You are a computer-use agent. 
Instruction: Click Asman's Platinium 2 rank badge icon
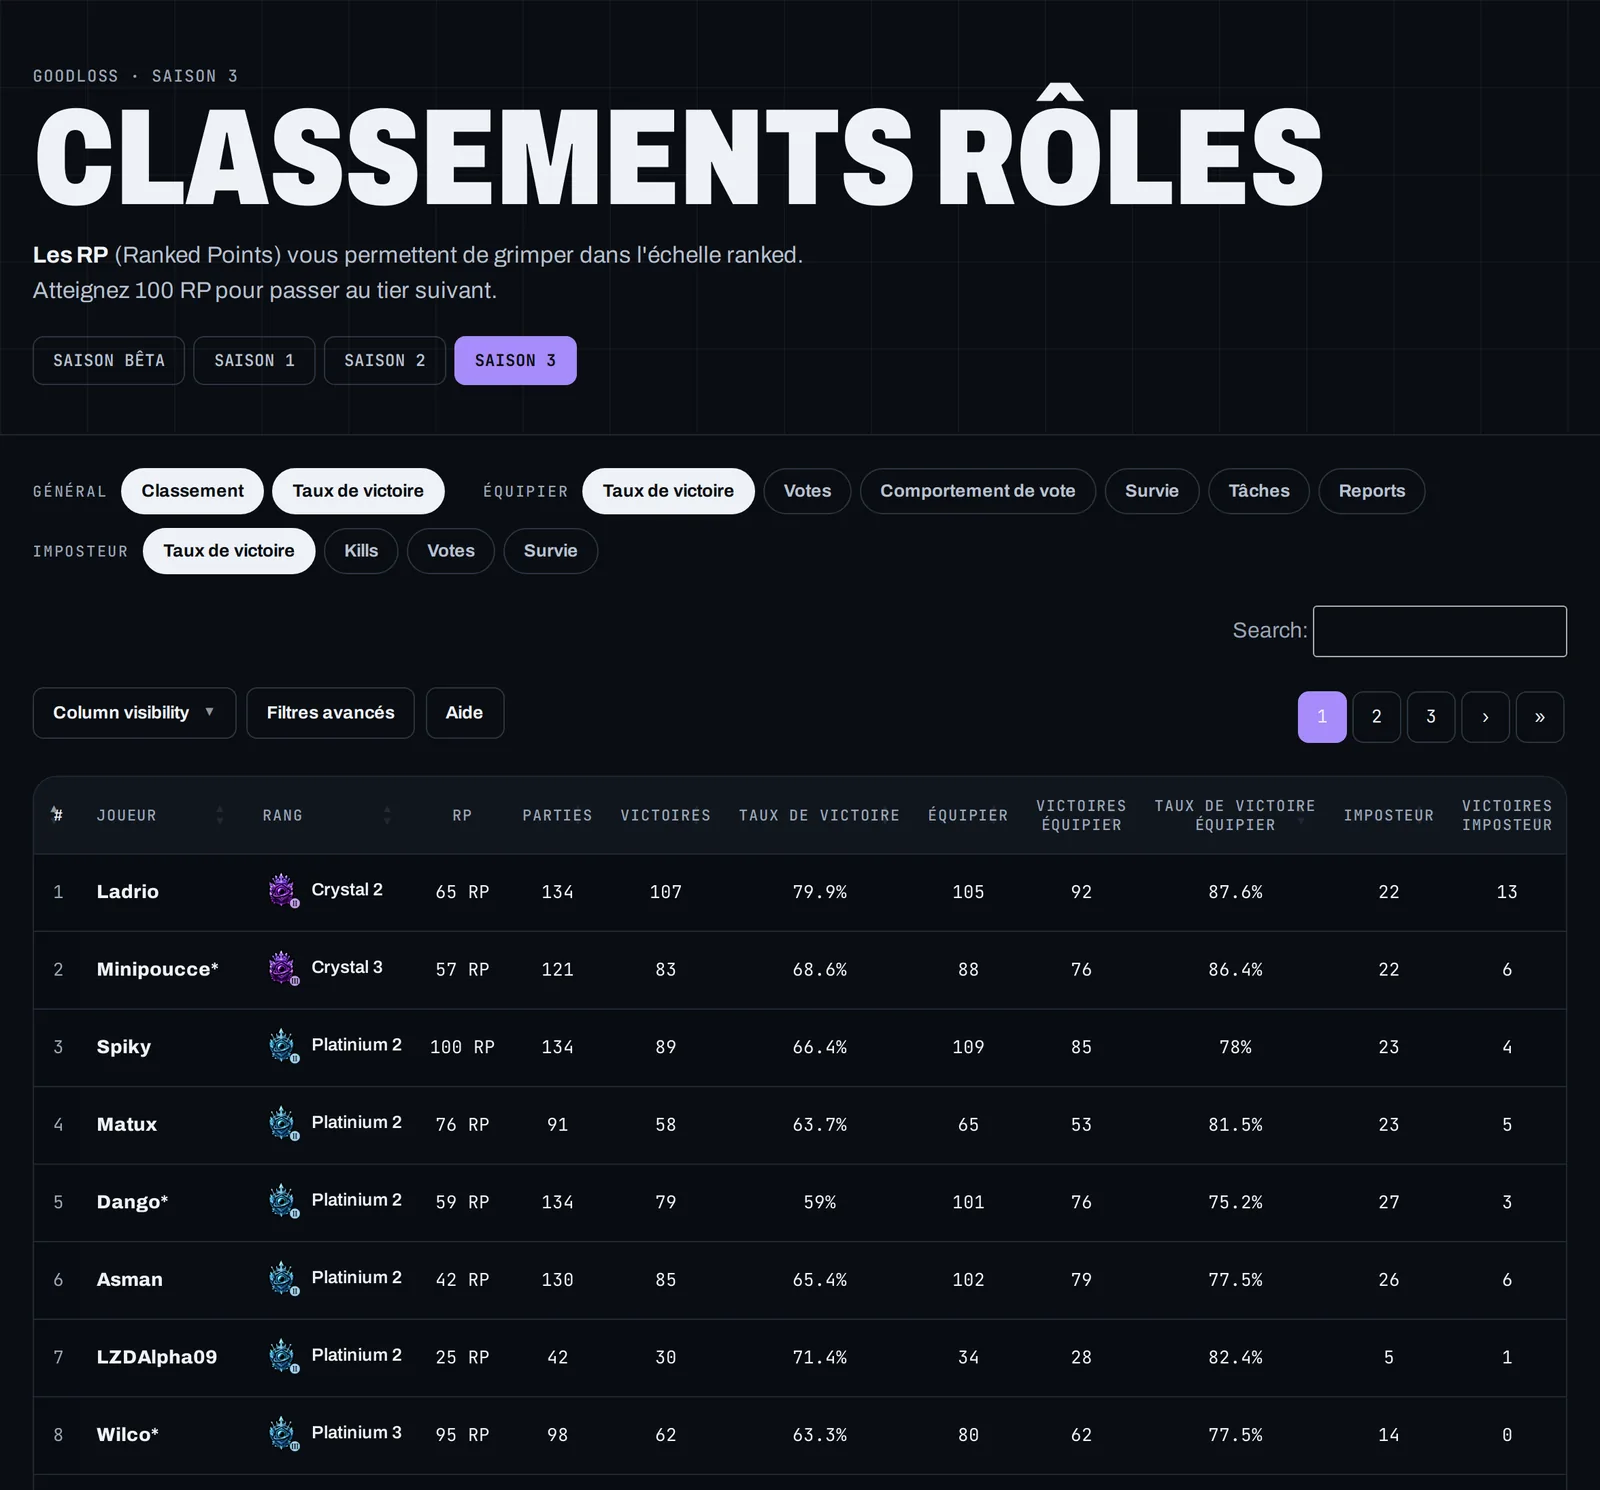pyautogui.click(x=284, y=1279)
